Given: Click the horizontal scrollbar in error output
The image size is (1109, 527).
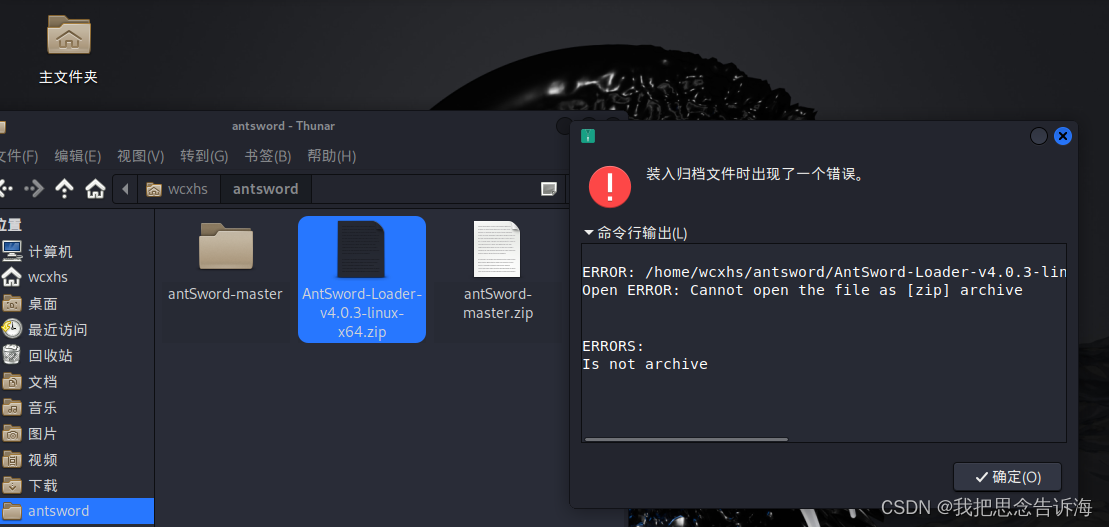Looking at the screenshot, I should [686, 439].
